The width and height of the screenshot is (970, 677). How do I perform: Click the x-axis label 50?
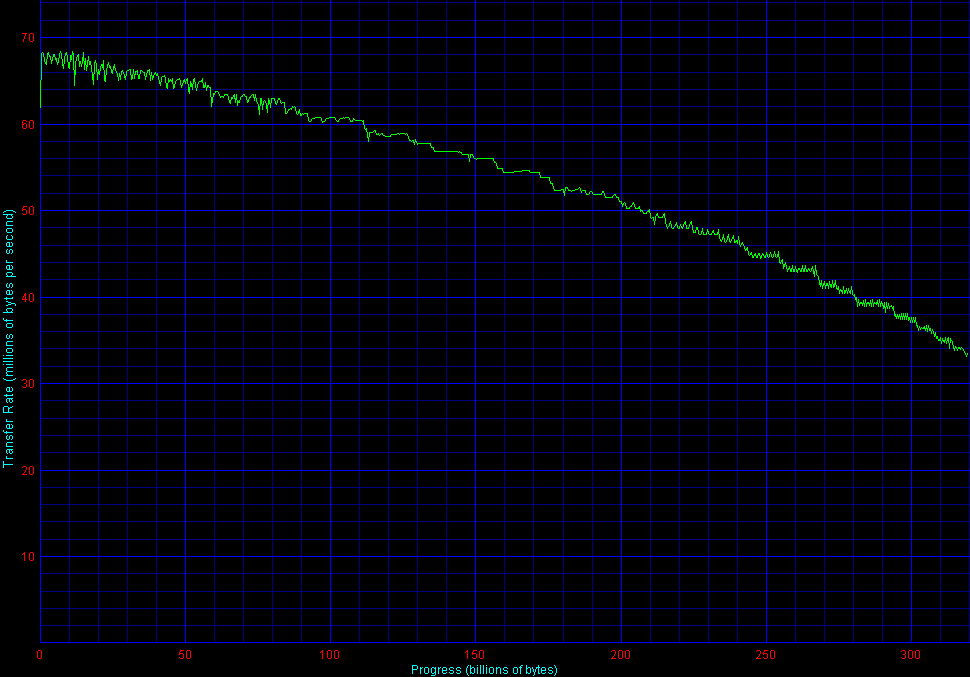click(185, 655)
